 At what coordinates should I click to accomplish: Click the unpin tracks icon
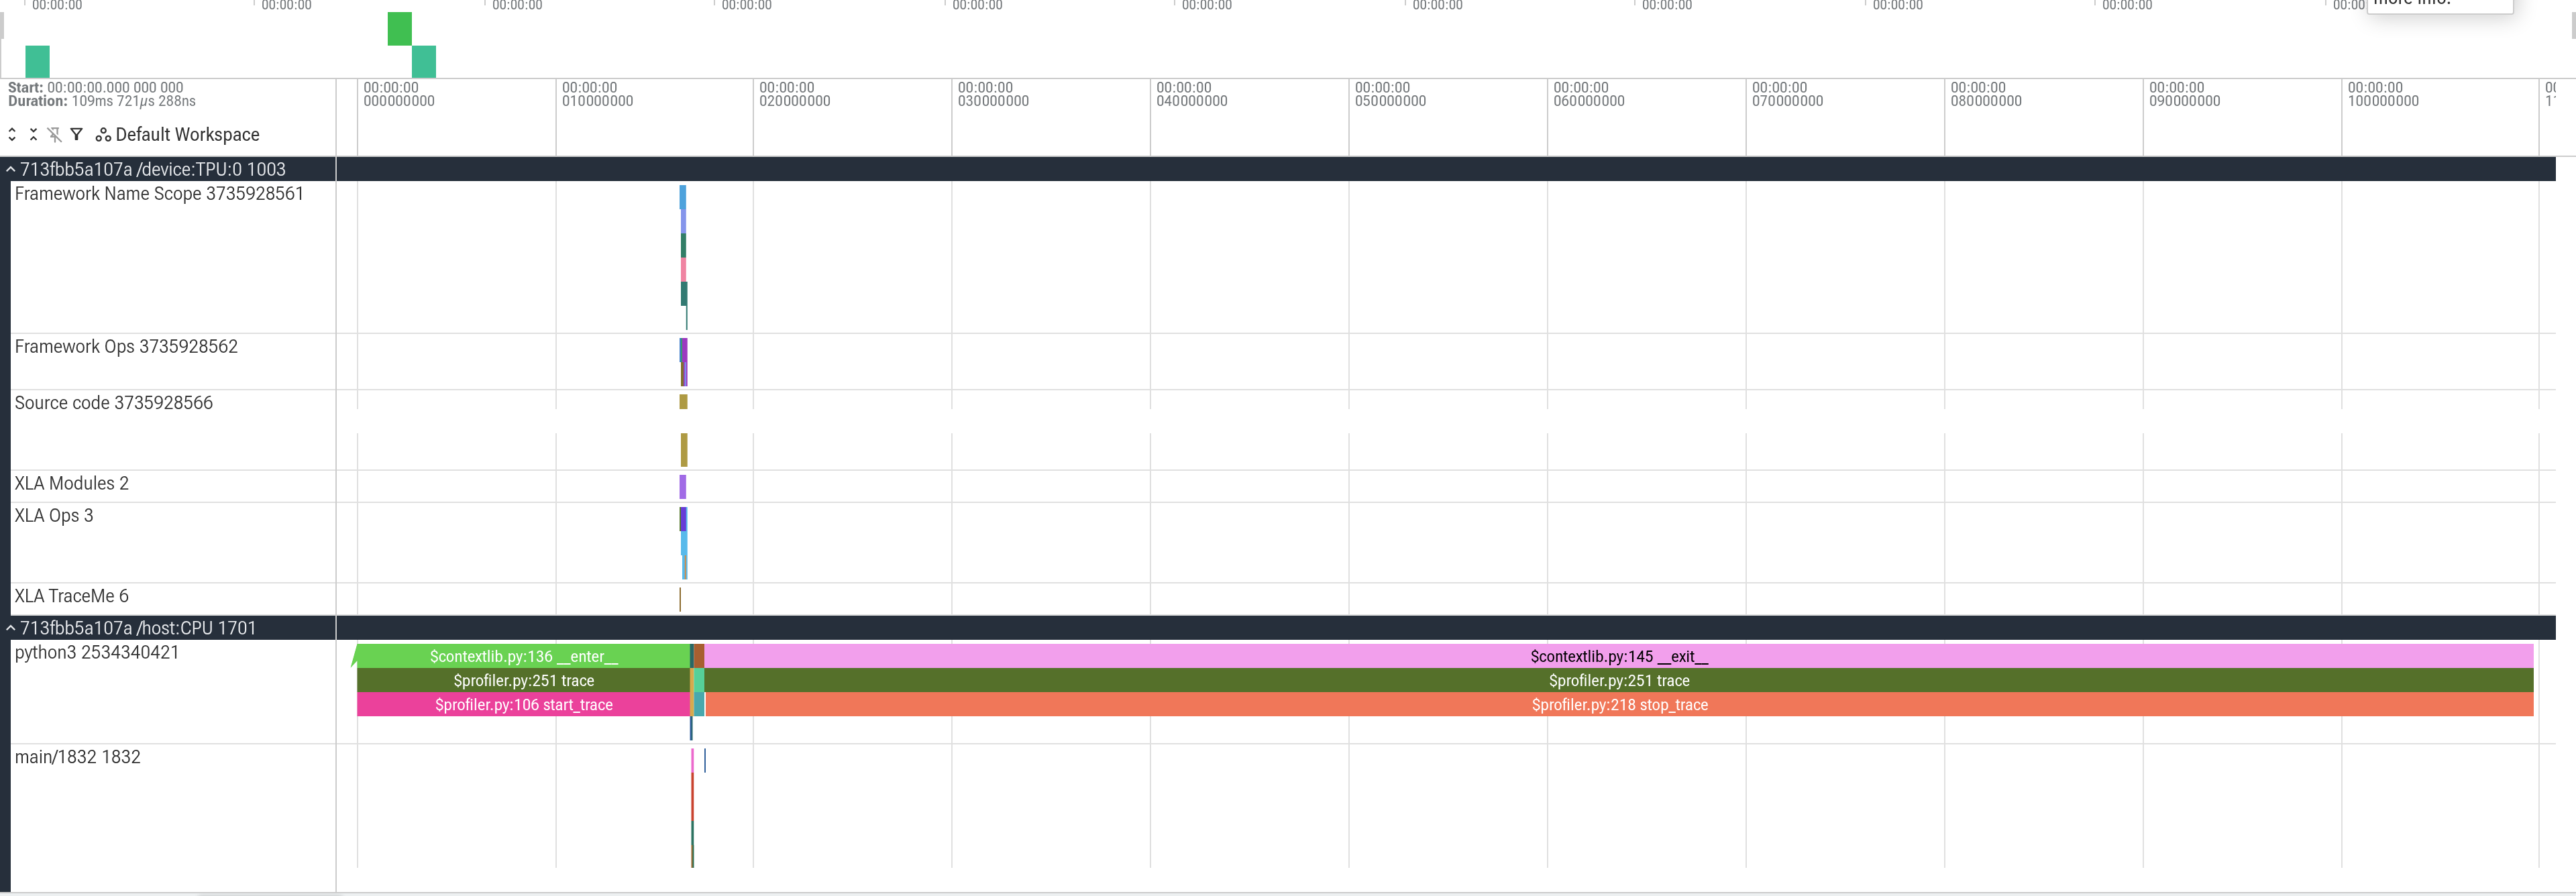tap(54, 134)
